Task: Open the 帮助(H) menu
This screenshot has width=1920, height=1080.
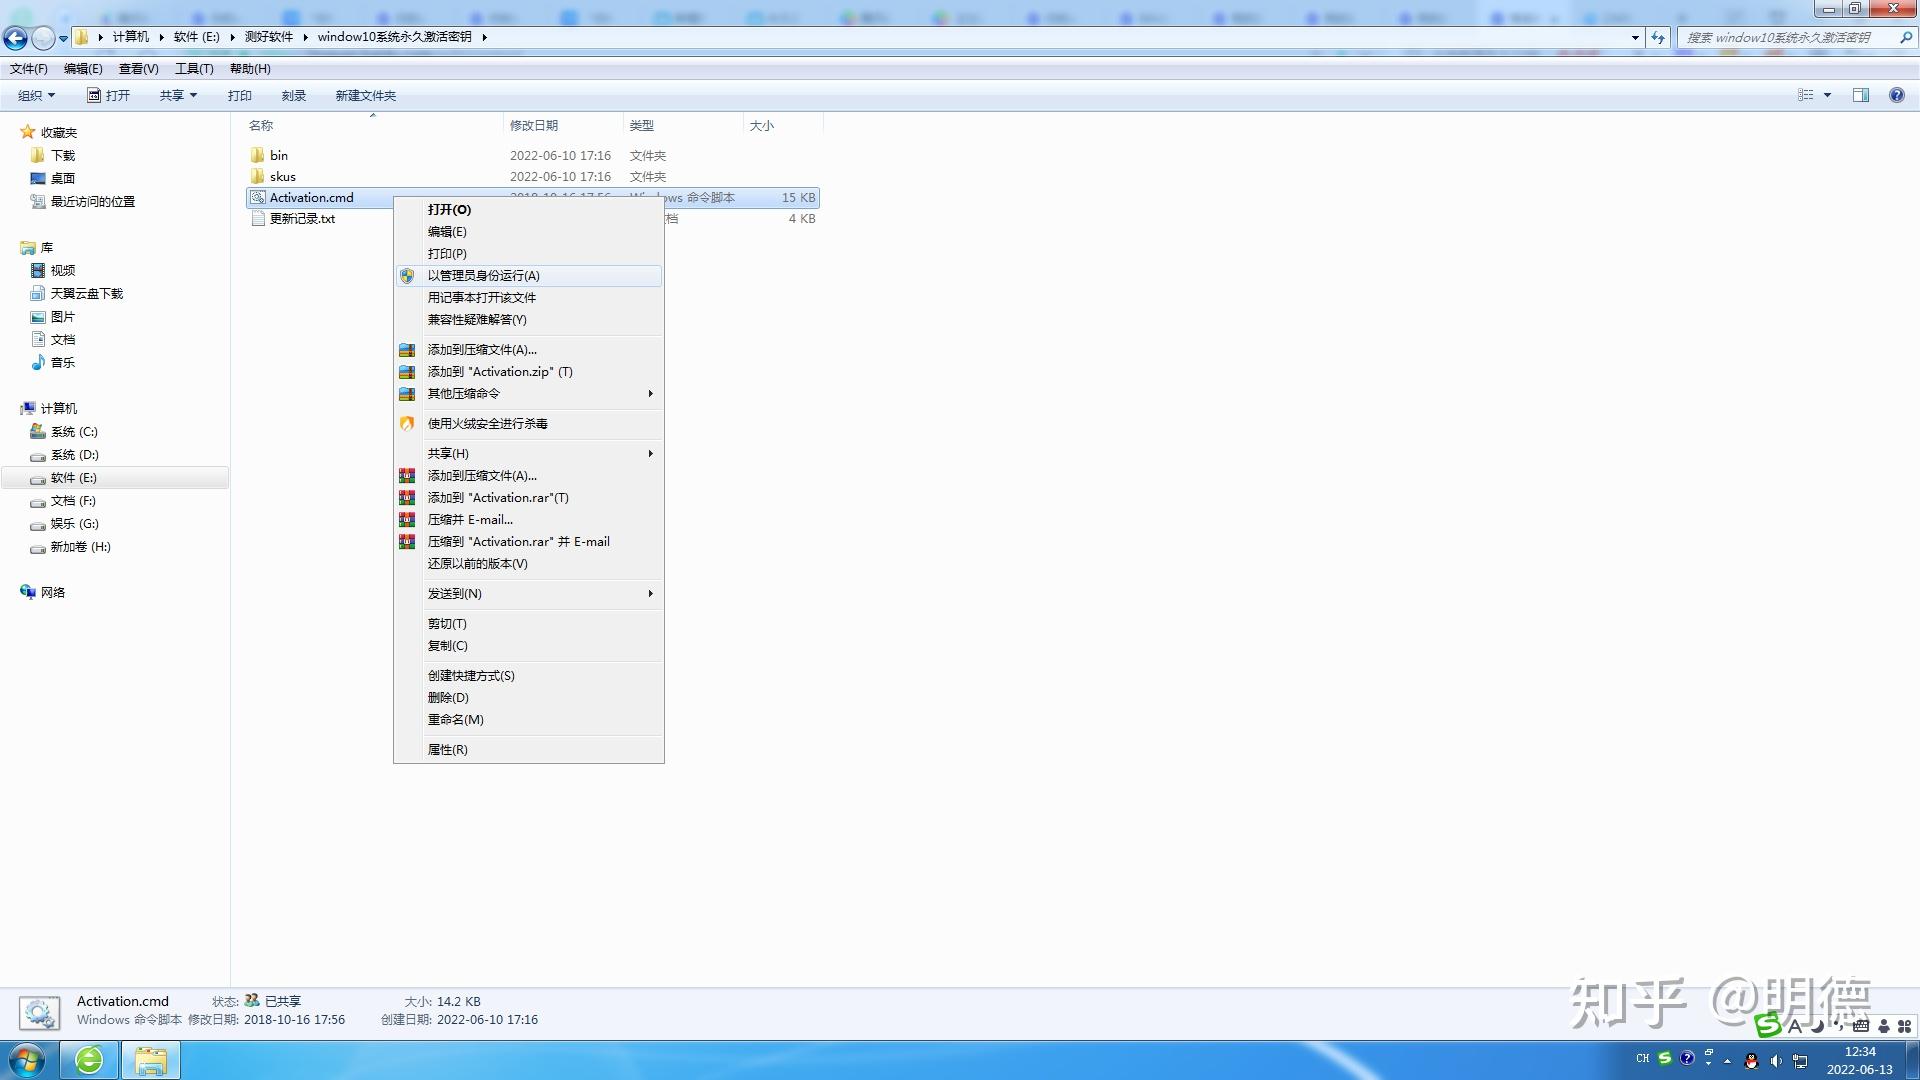Action: (250, 69)
